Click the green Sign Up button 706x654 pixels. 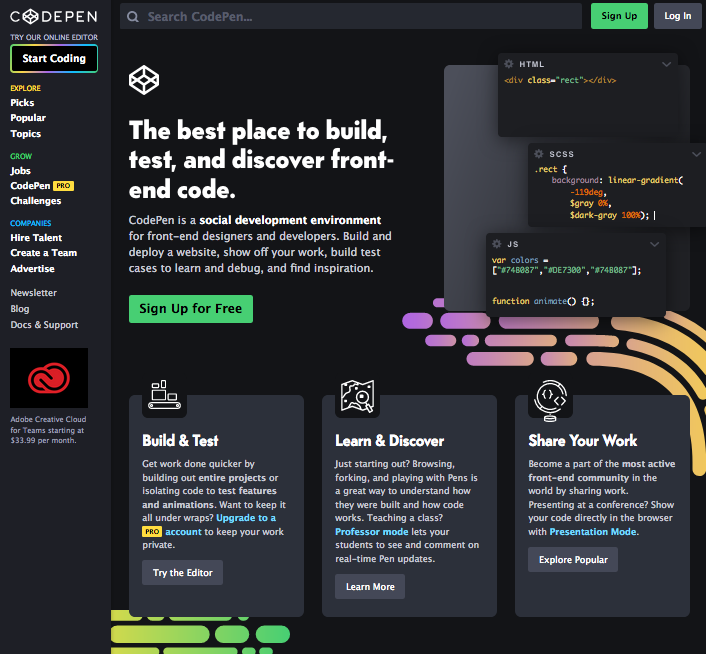click(619, 16)
